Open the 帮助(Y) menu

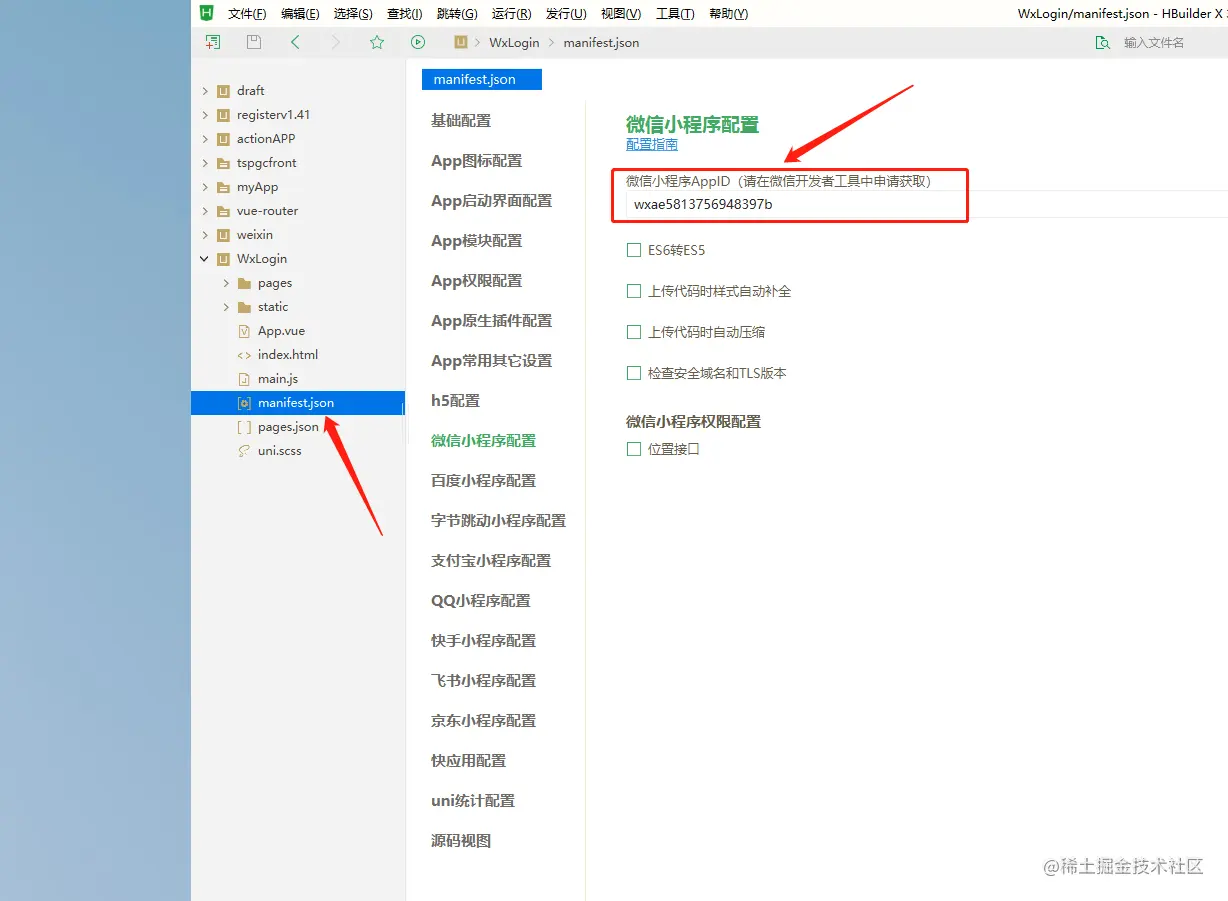click(728, 14)
